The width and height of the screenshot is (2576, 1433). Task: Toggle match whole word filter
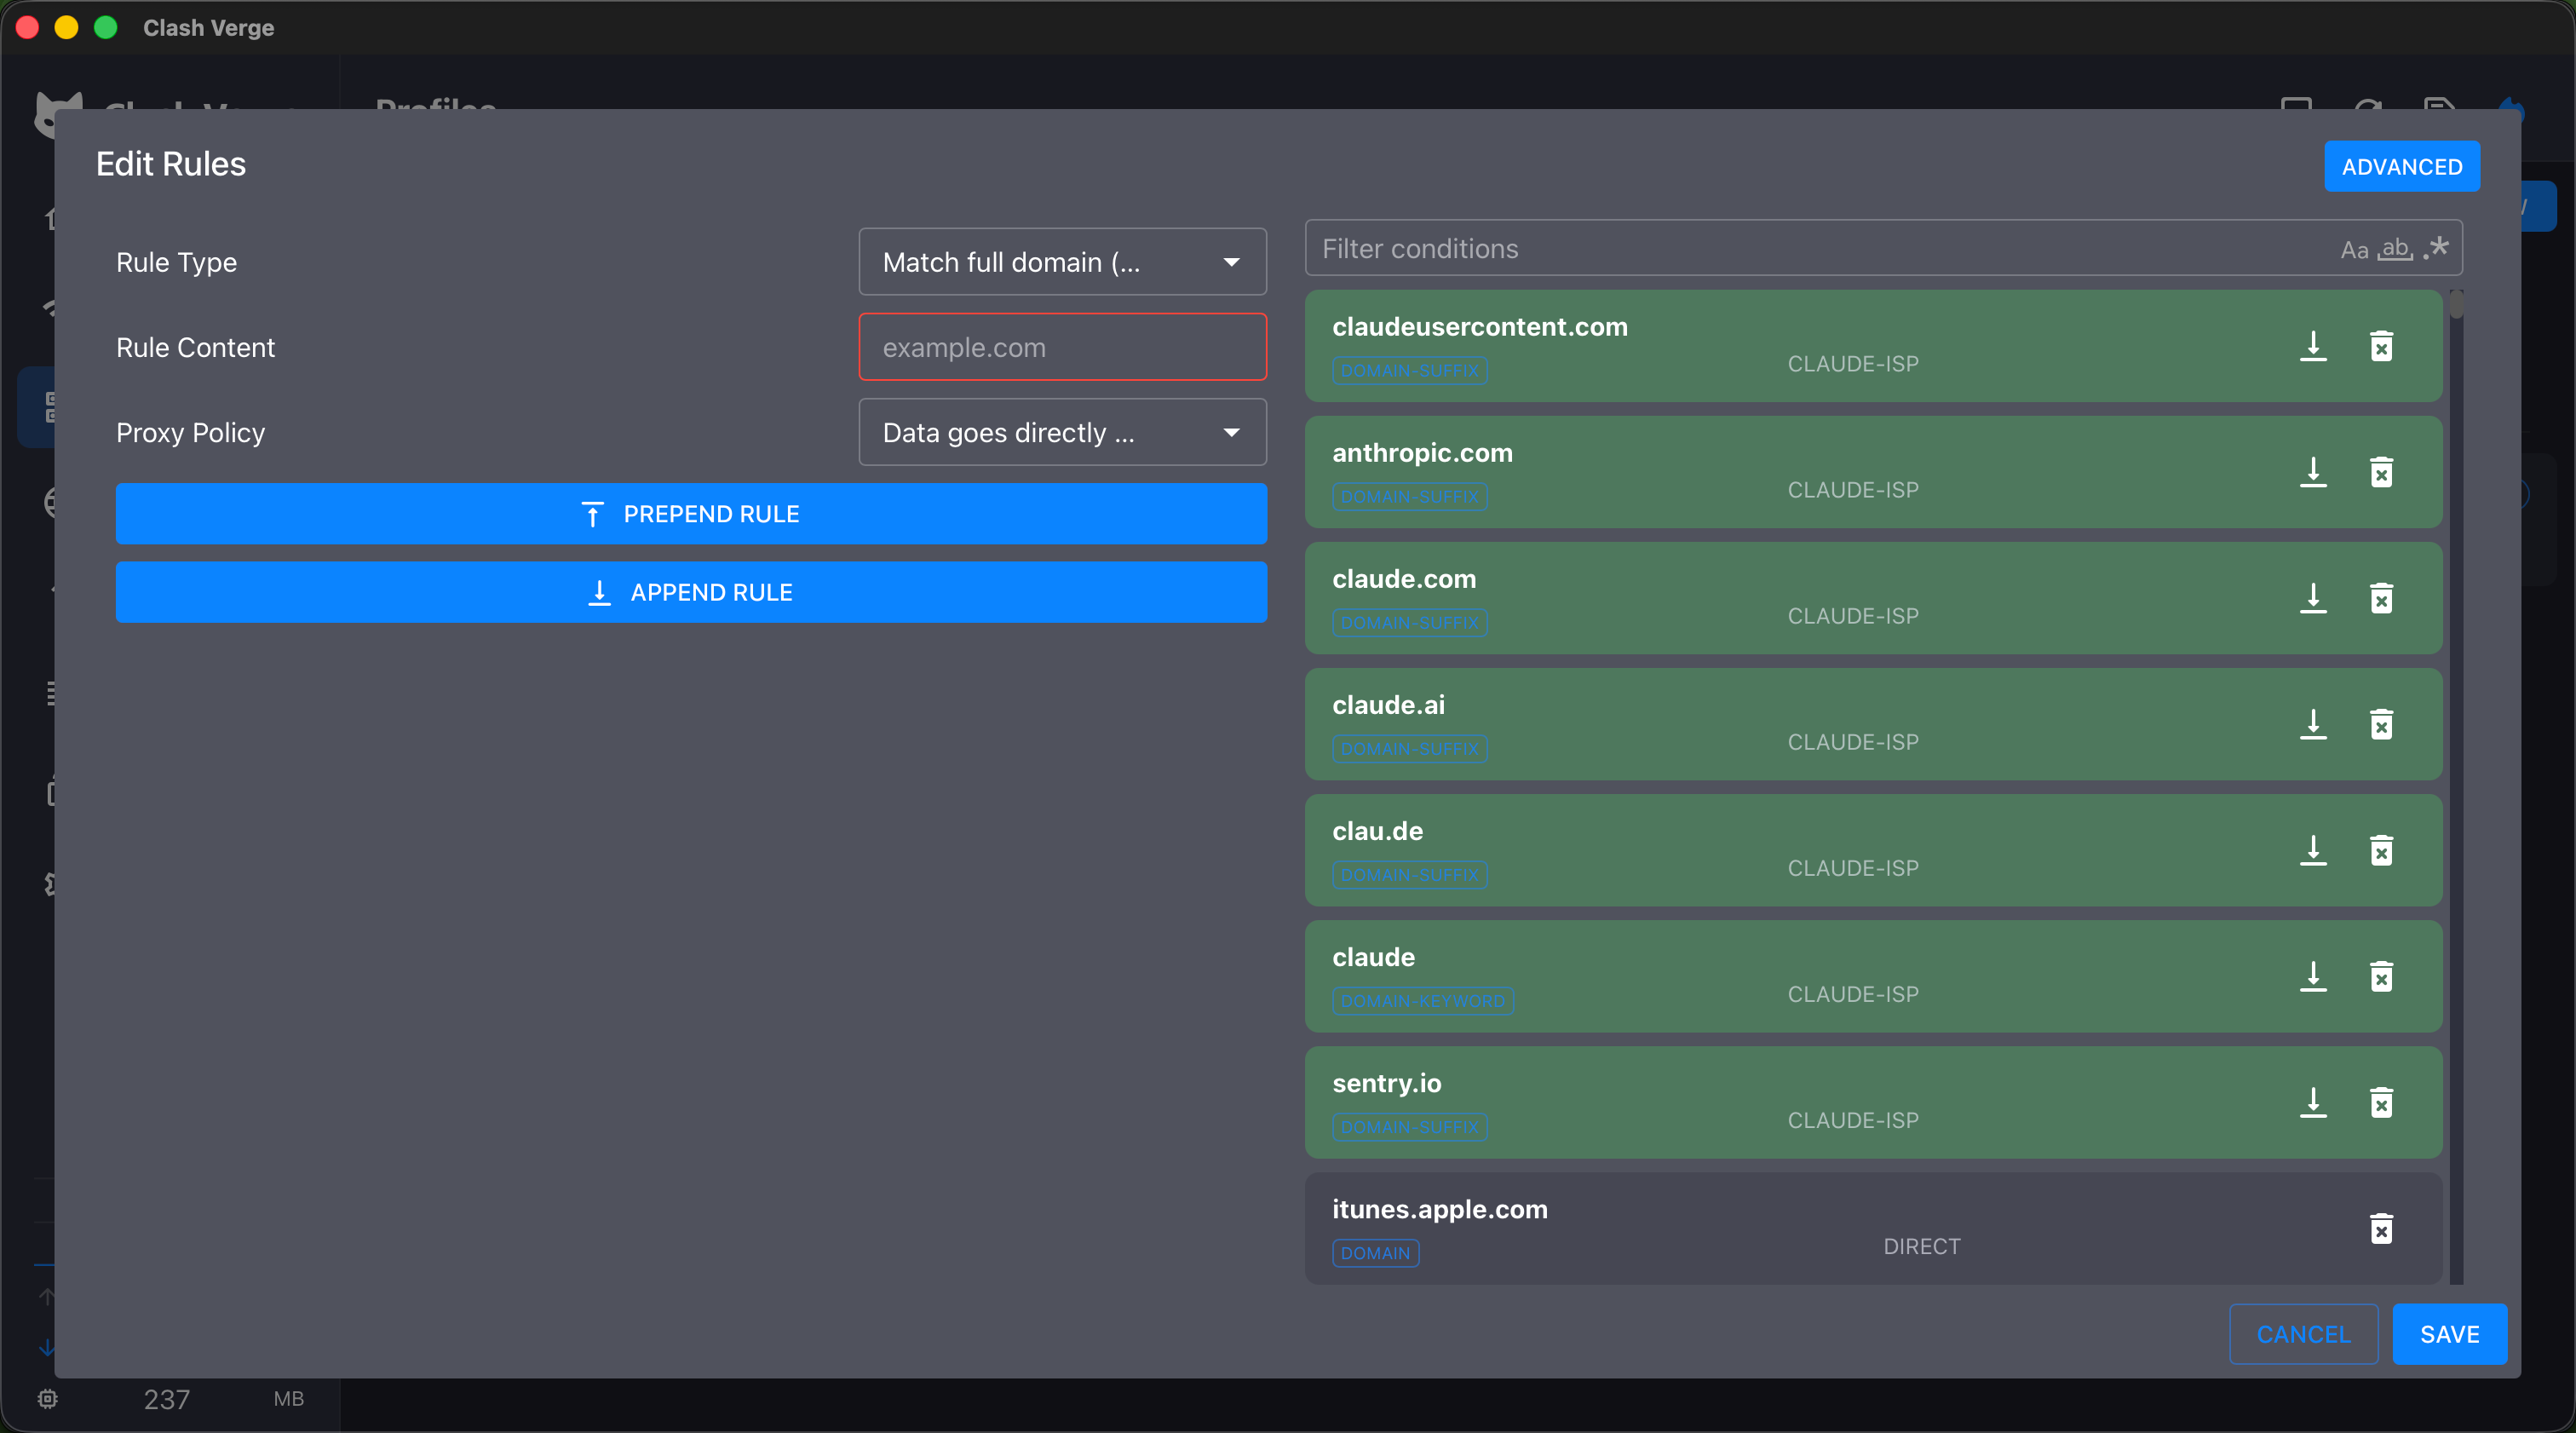coord(2395,249)
